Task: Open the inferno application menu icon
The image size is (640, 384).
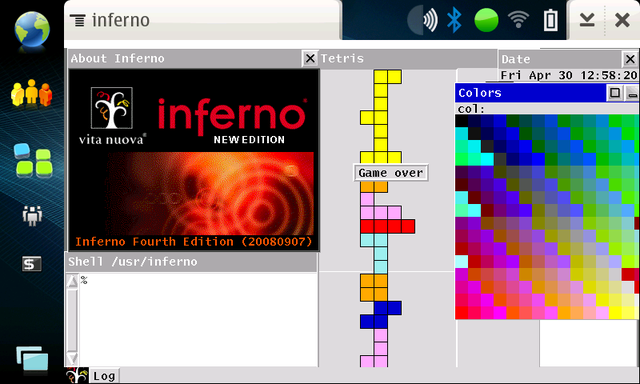Action: 78,20
